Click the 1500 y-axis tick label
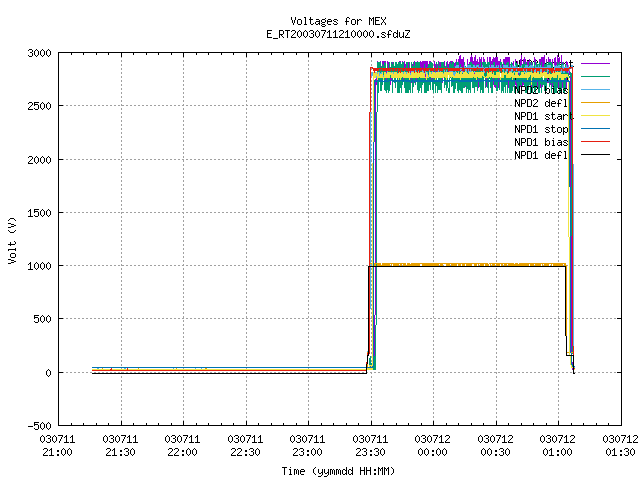640x480 pixels. pyautogui.click(x=40, y=213)
